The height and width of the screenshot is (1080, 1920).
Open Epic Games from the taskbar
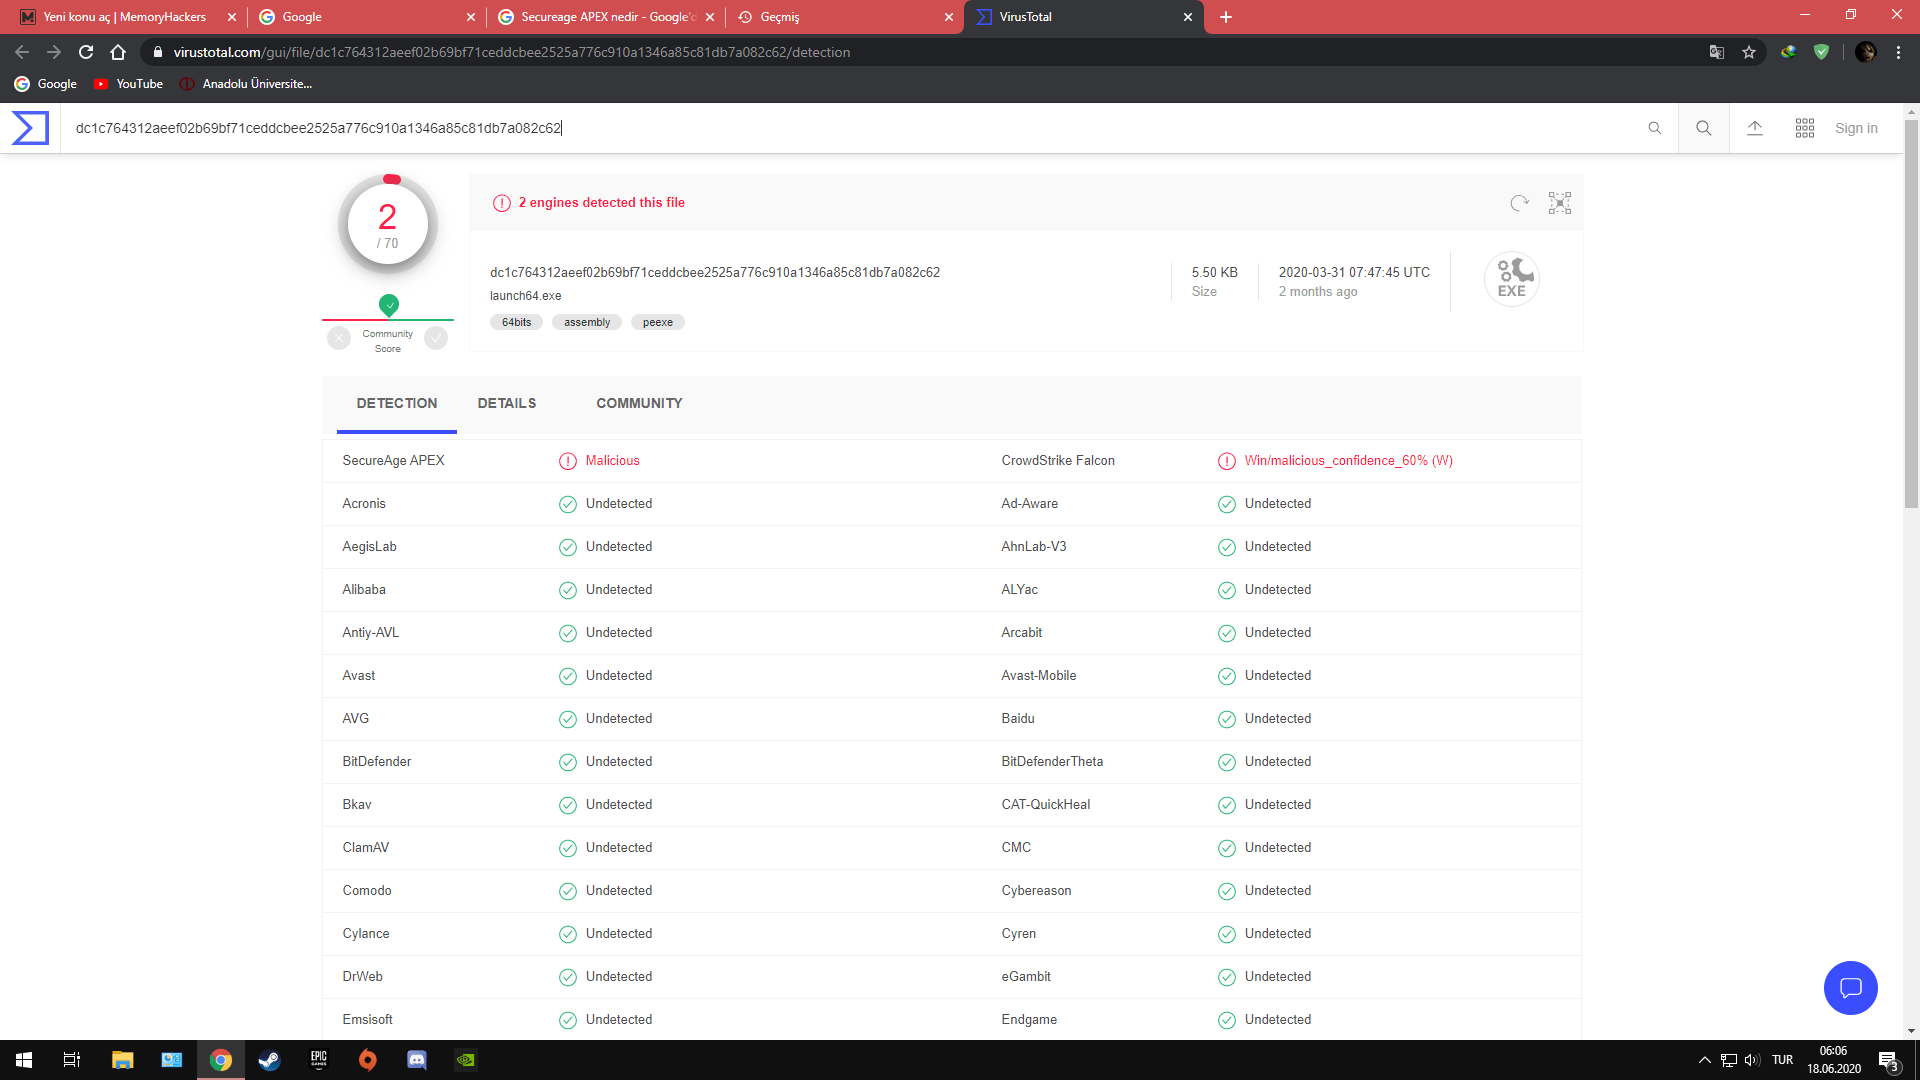click(318, 1060)
